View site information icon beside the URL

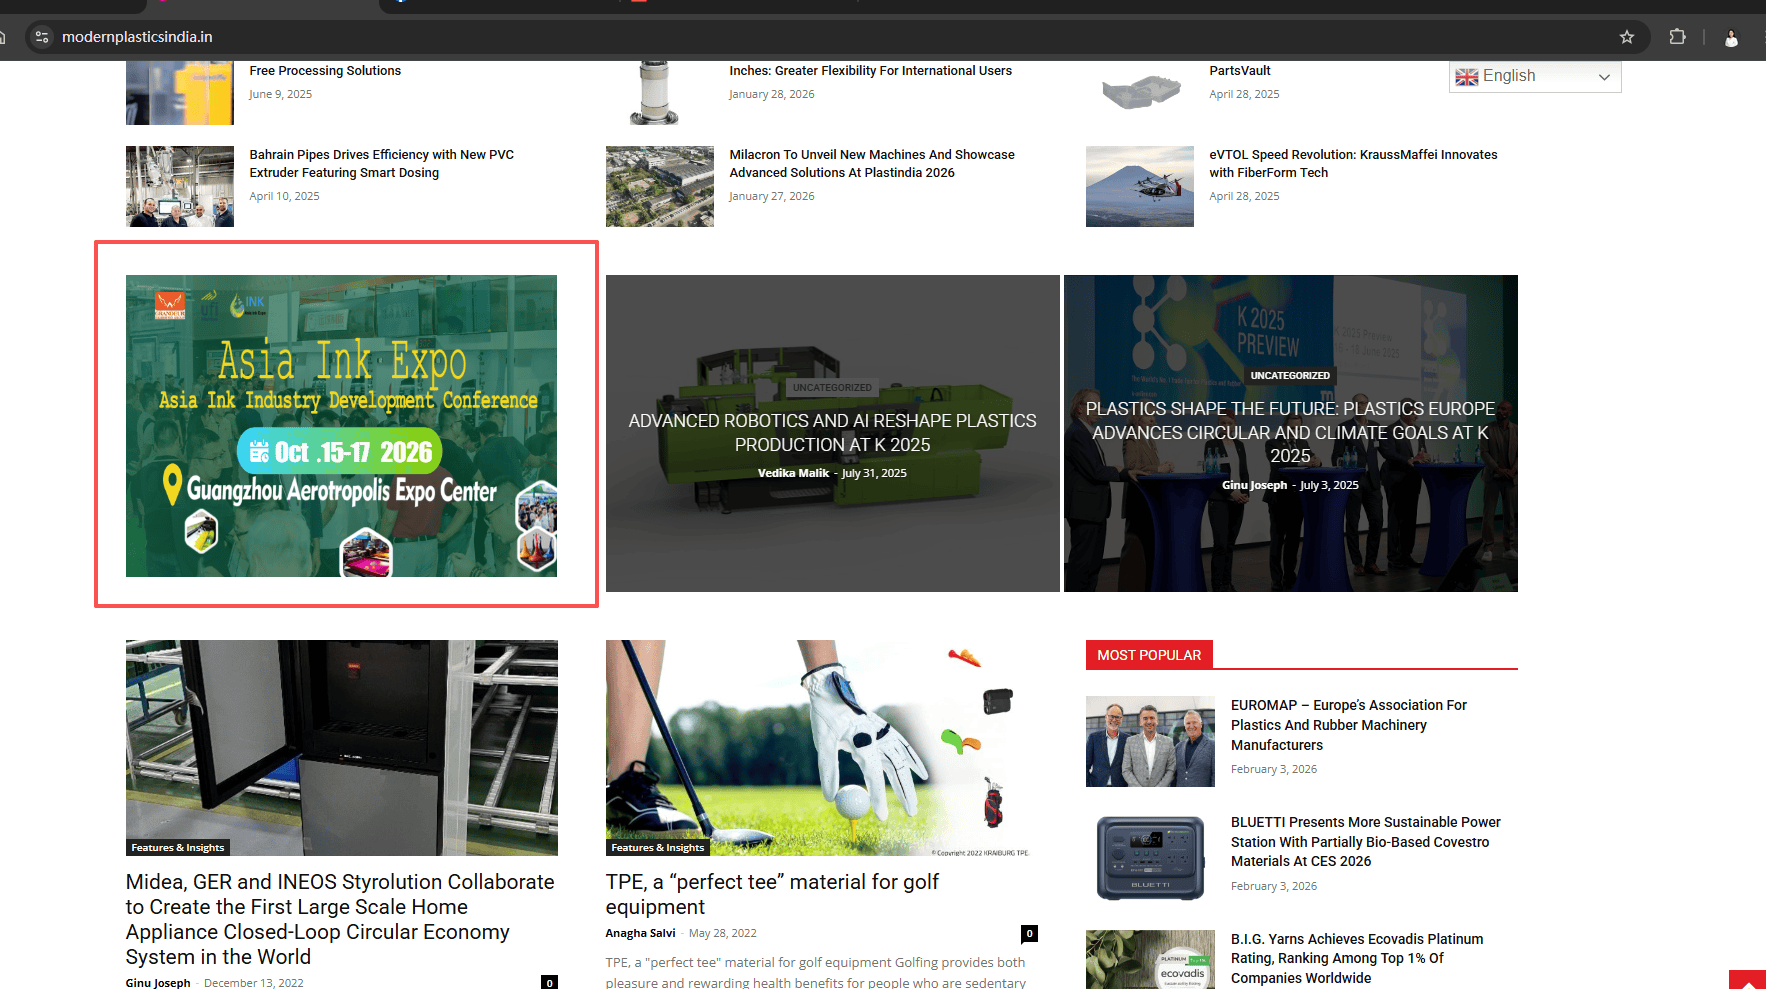[42, 37]
